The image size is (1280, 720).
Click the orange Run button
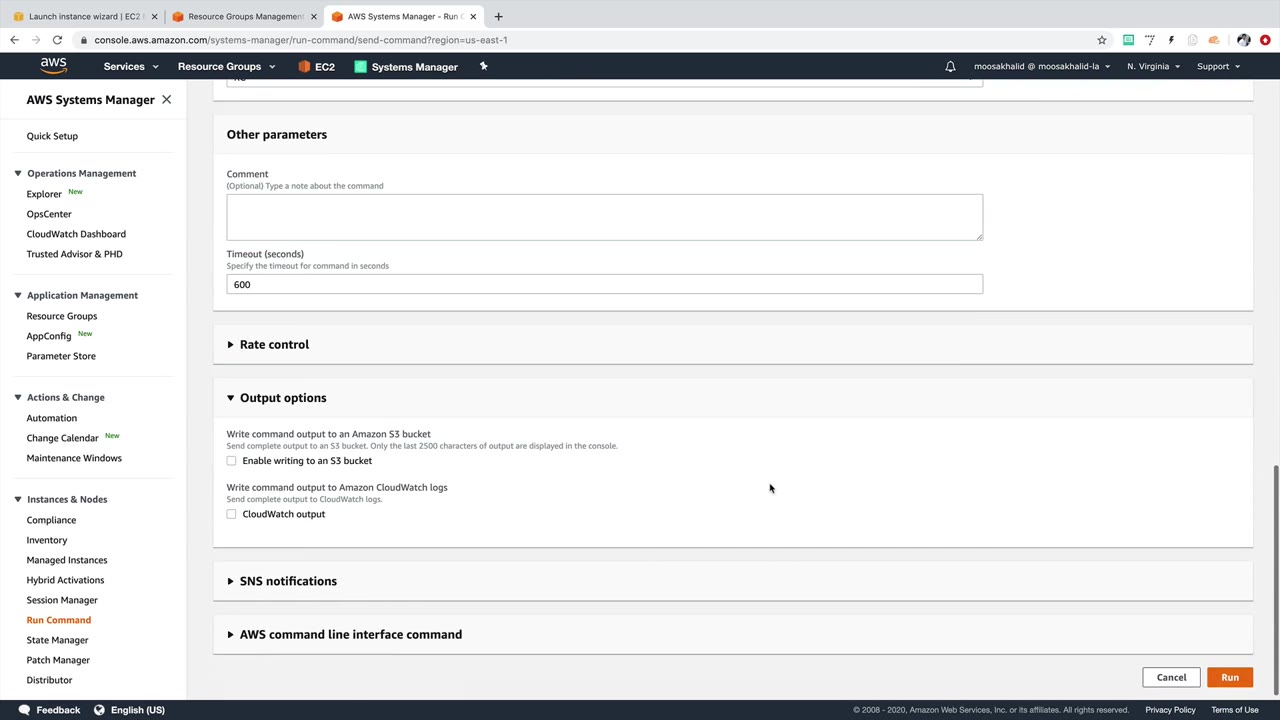click(1229, 678)
